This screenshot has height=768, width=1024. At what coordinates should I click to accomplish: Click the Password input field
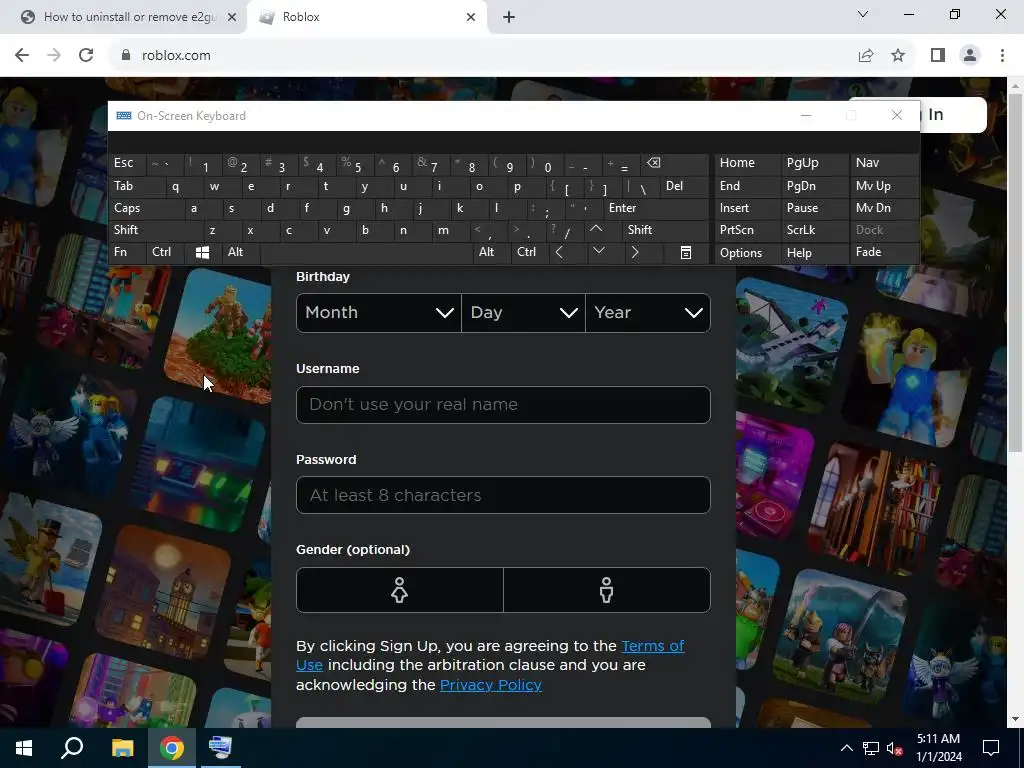click(x=503, y=495)
